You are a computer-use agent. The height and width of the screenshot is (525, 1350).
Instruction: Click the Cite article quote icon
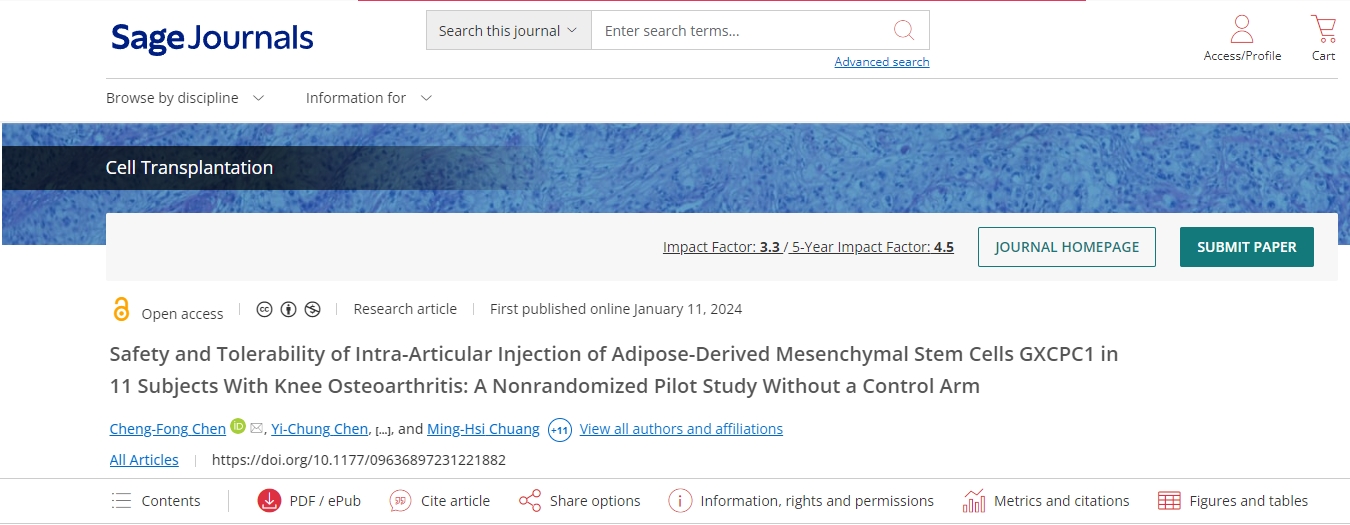coord(401,501)
